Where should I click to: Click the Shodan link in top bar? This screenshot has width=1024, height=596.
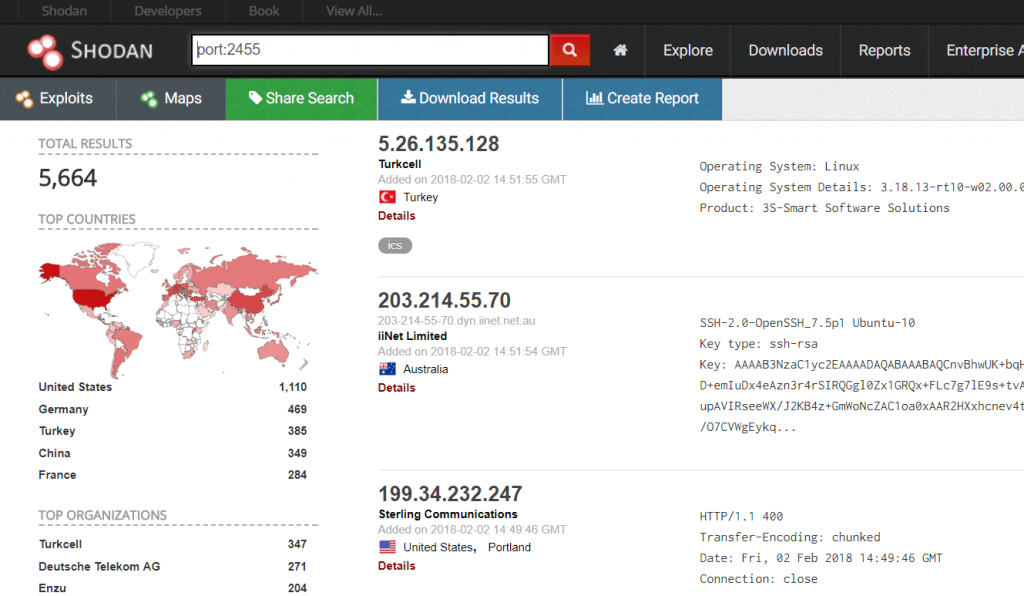pos(64,11)
